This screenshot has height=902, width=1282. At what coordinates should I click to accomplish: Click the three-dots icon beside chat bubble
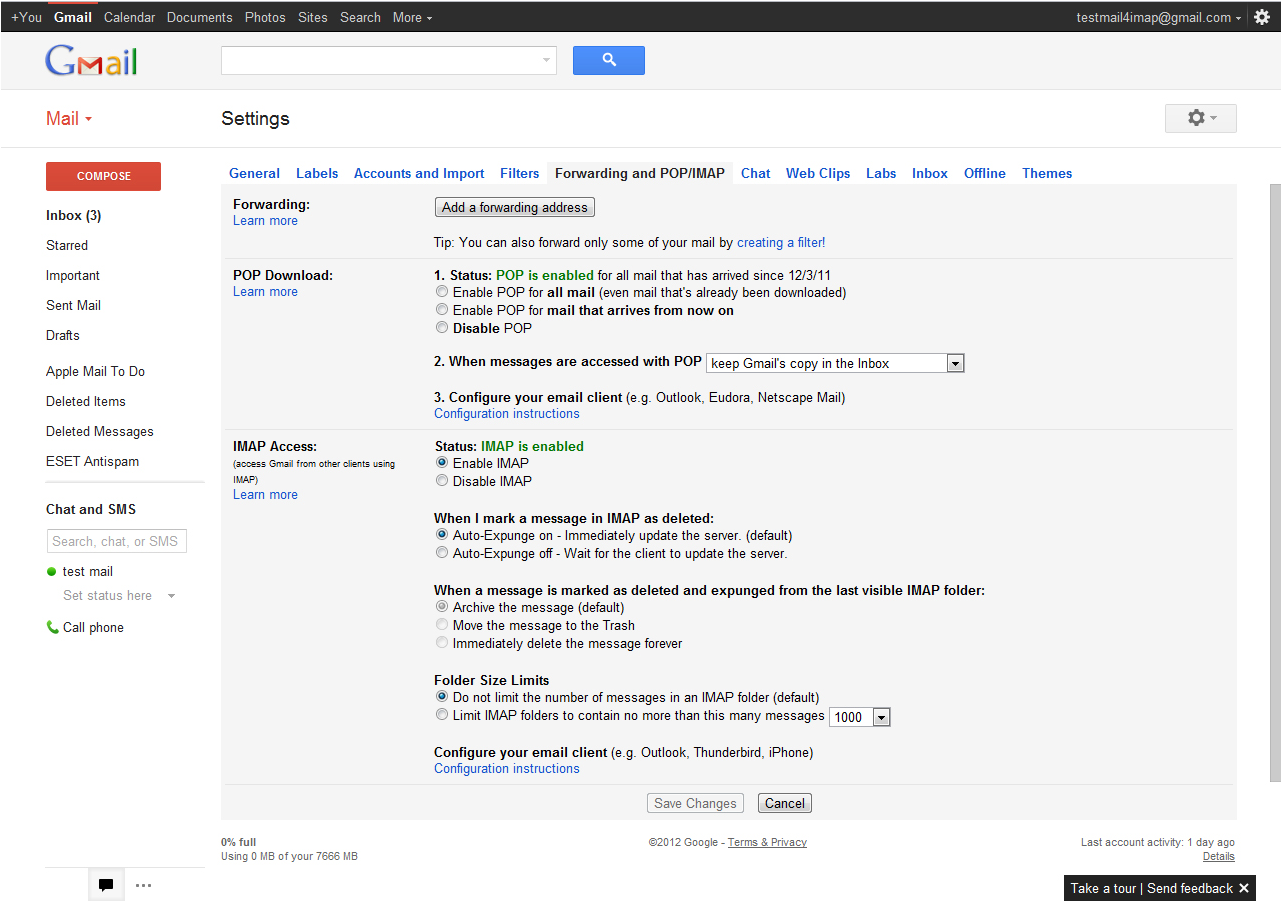pos(143,885)
